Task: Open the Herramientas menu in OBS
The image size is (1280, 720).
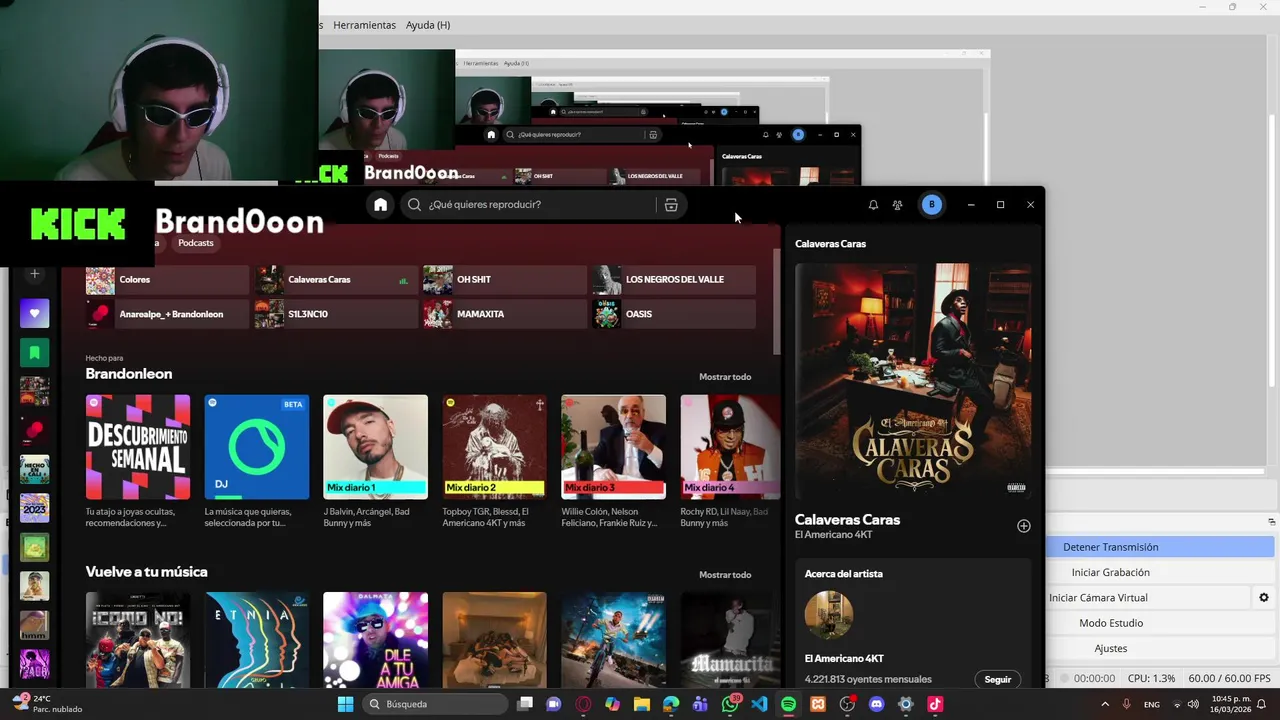Action: coord(364,25)
